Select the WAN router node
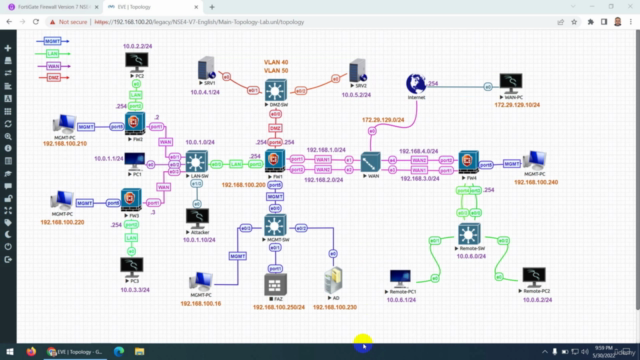 click(371, 162)
